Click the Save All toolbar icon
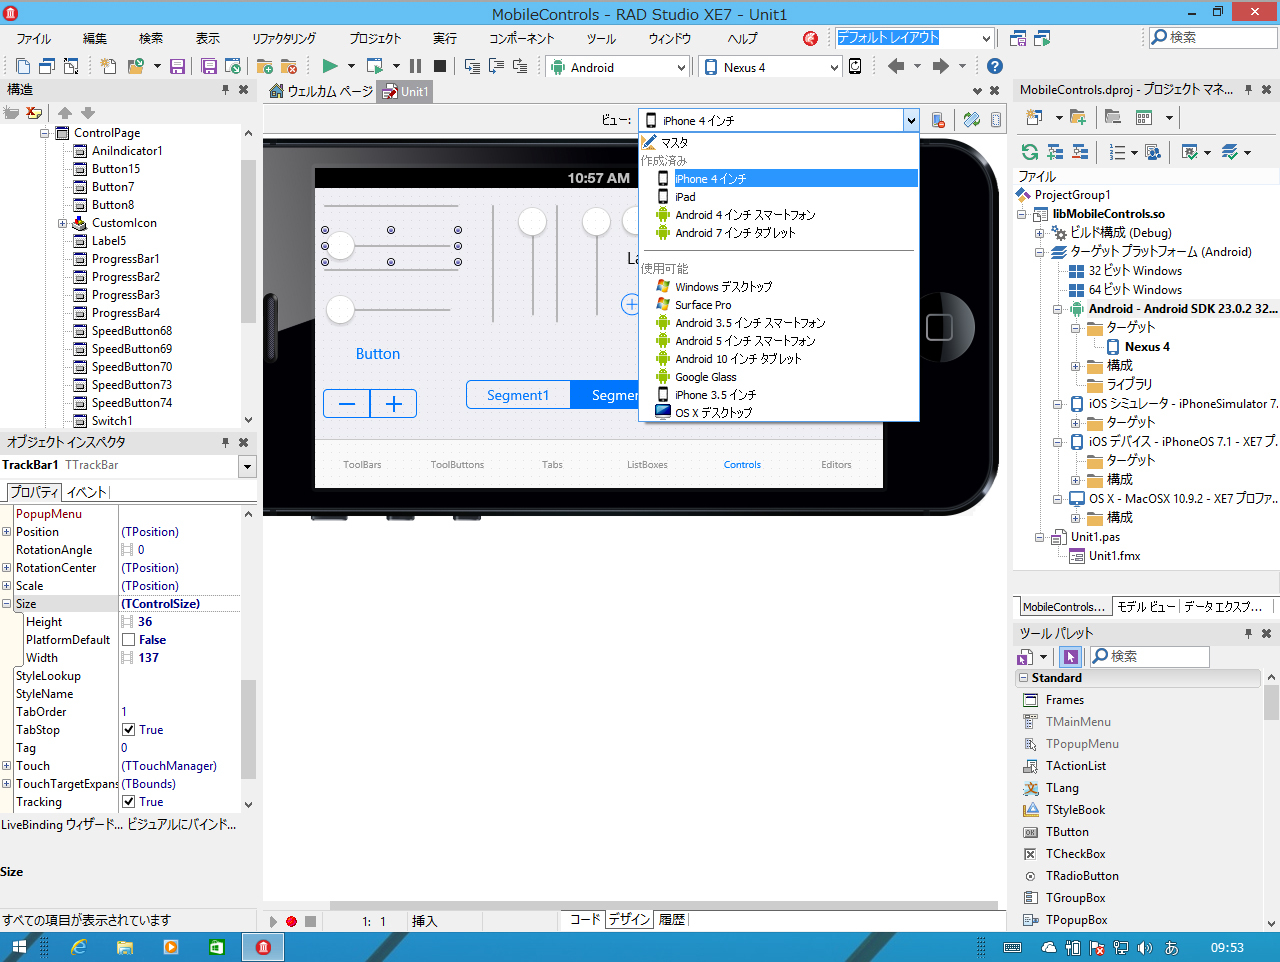The height and width of the screenshot is (962, 1280). (x=208, y=67)
